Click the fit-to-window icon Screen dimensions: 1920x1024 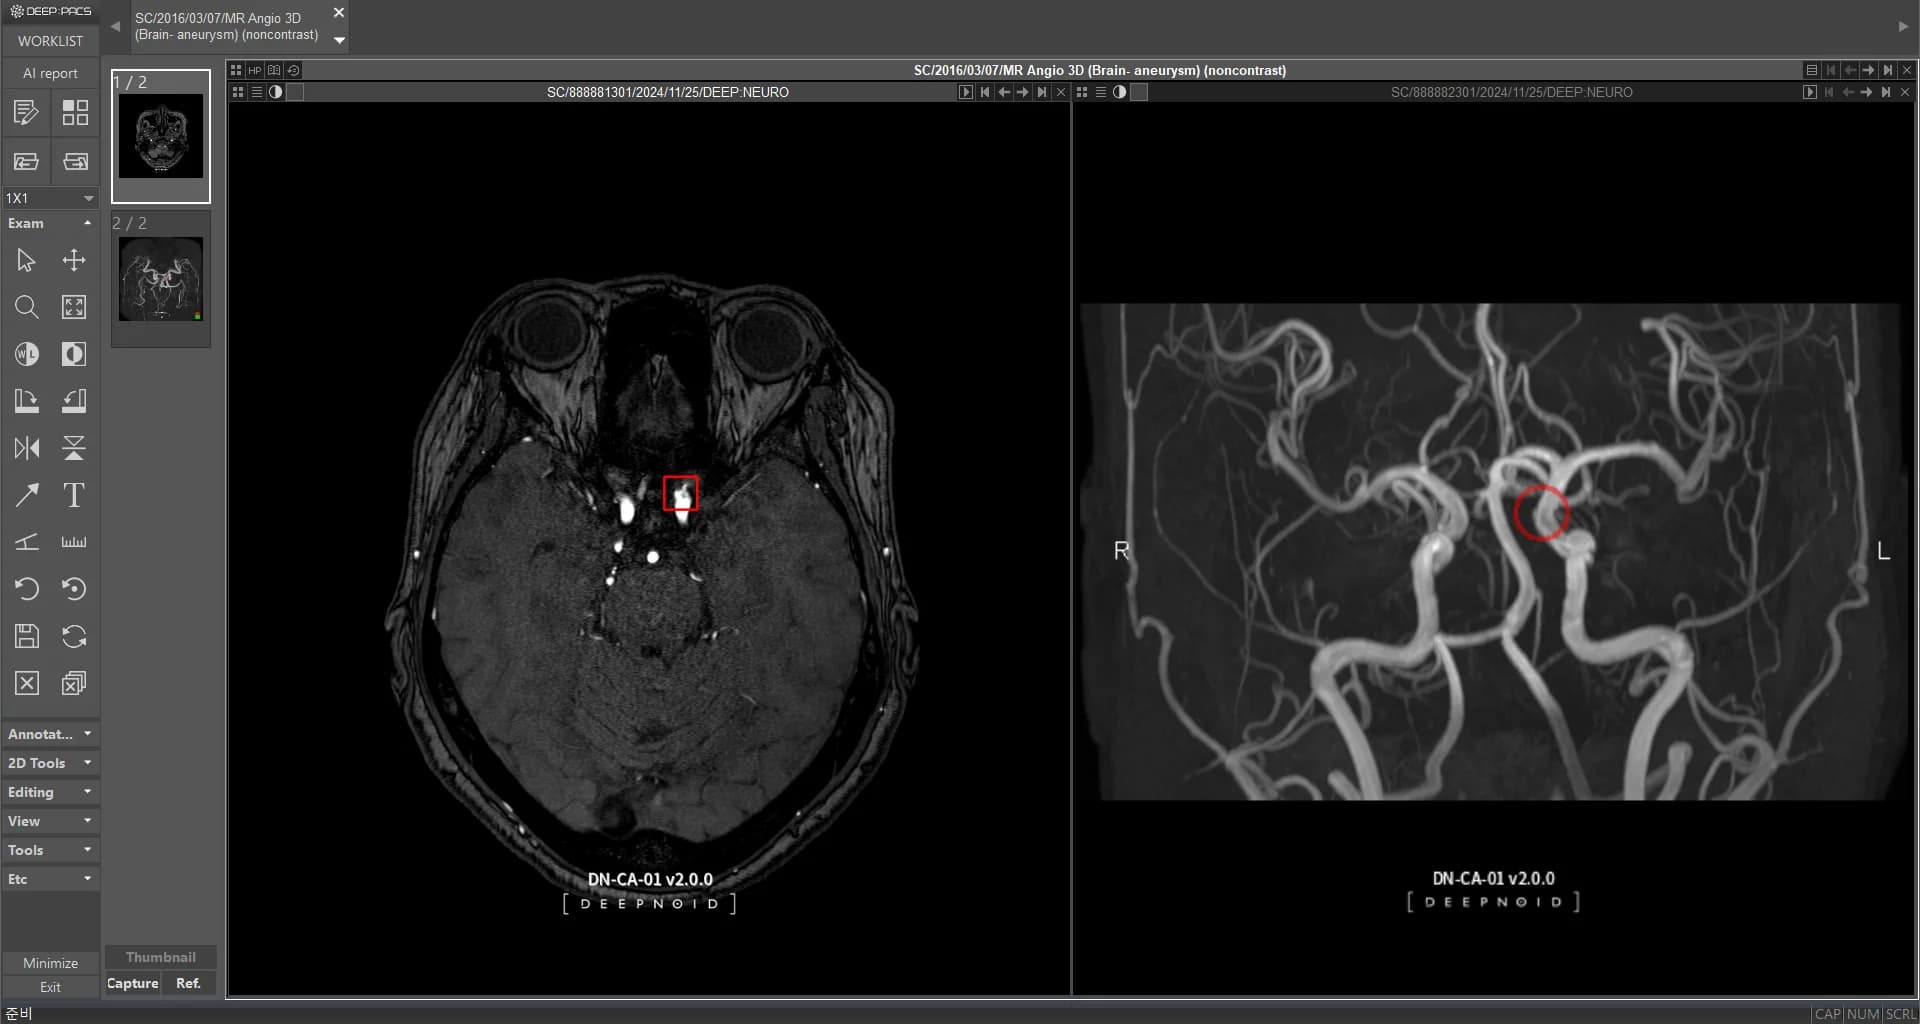pos(74,307)
